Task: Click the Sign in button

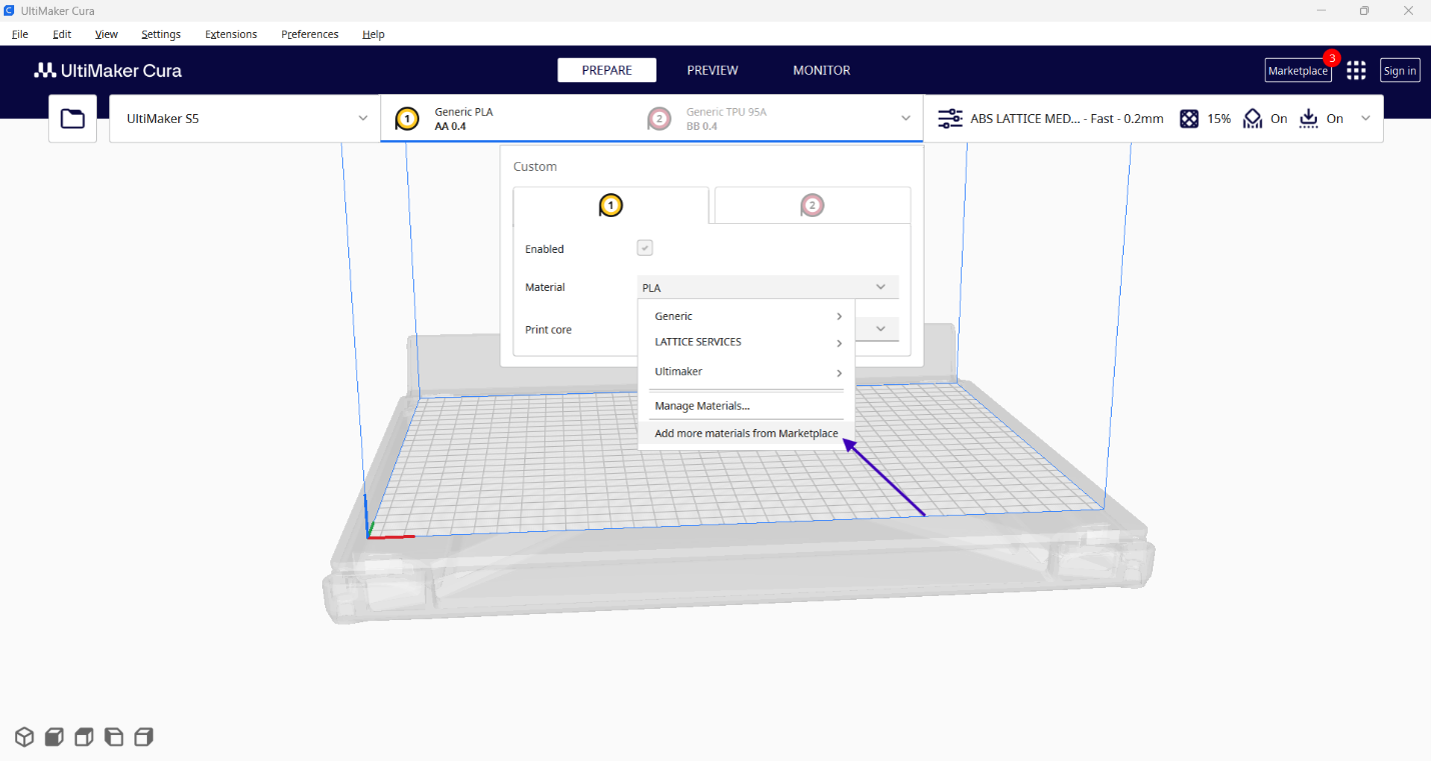Action: 1400,70
